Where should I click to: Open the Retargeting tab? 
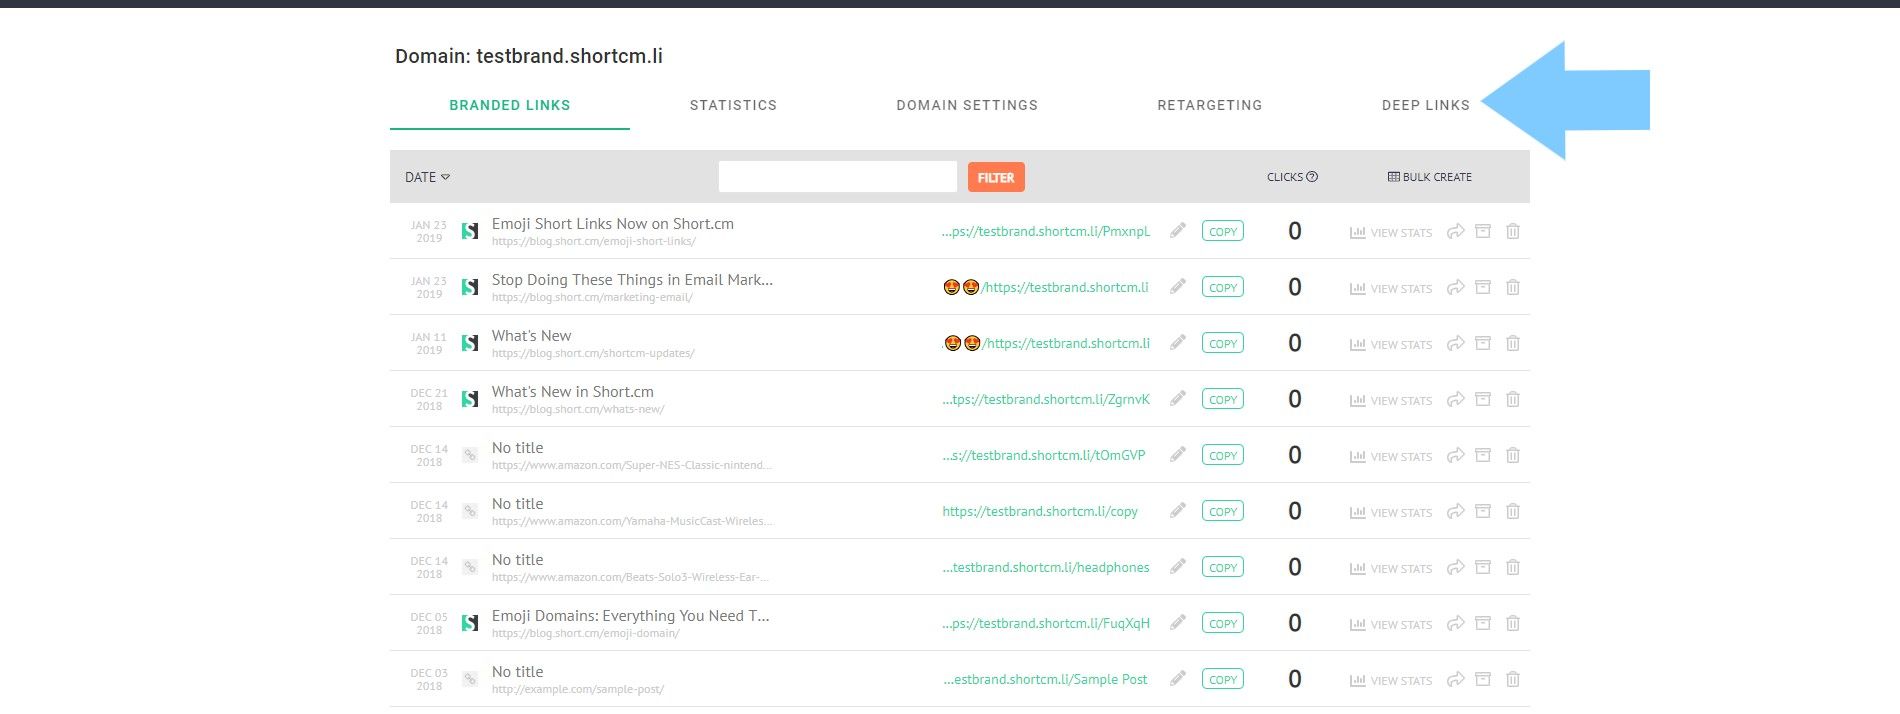pos(1210,105)
